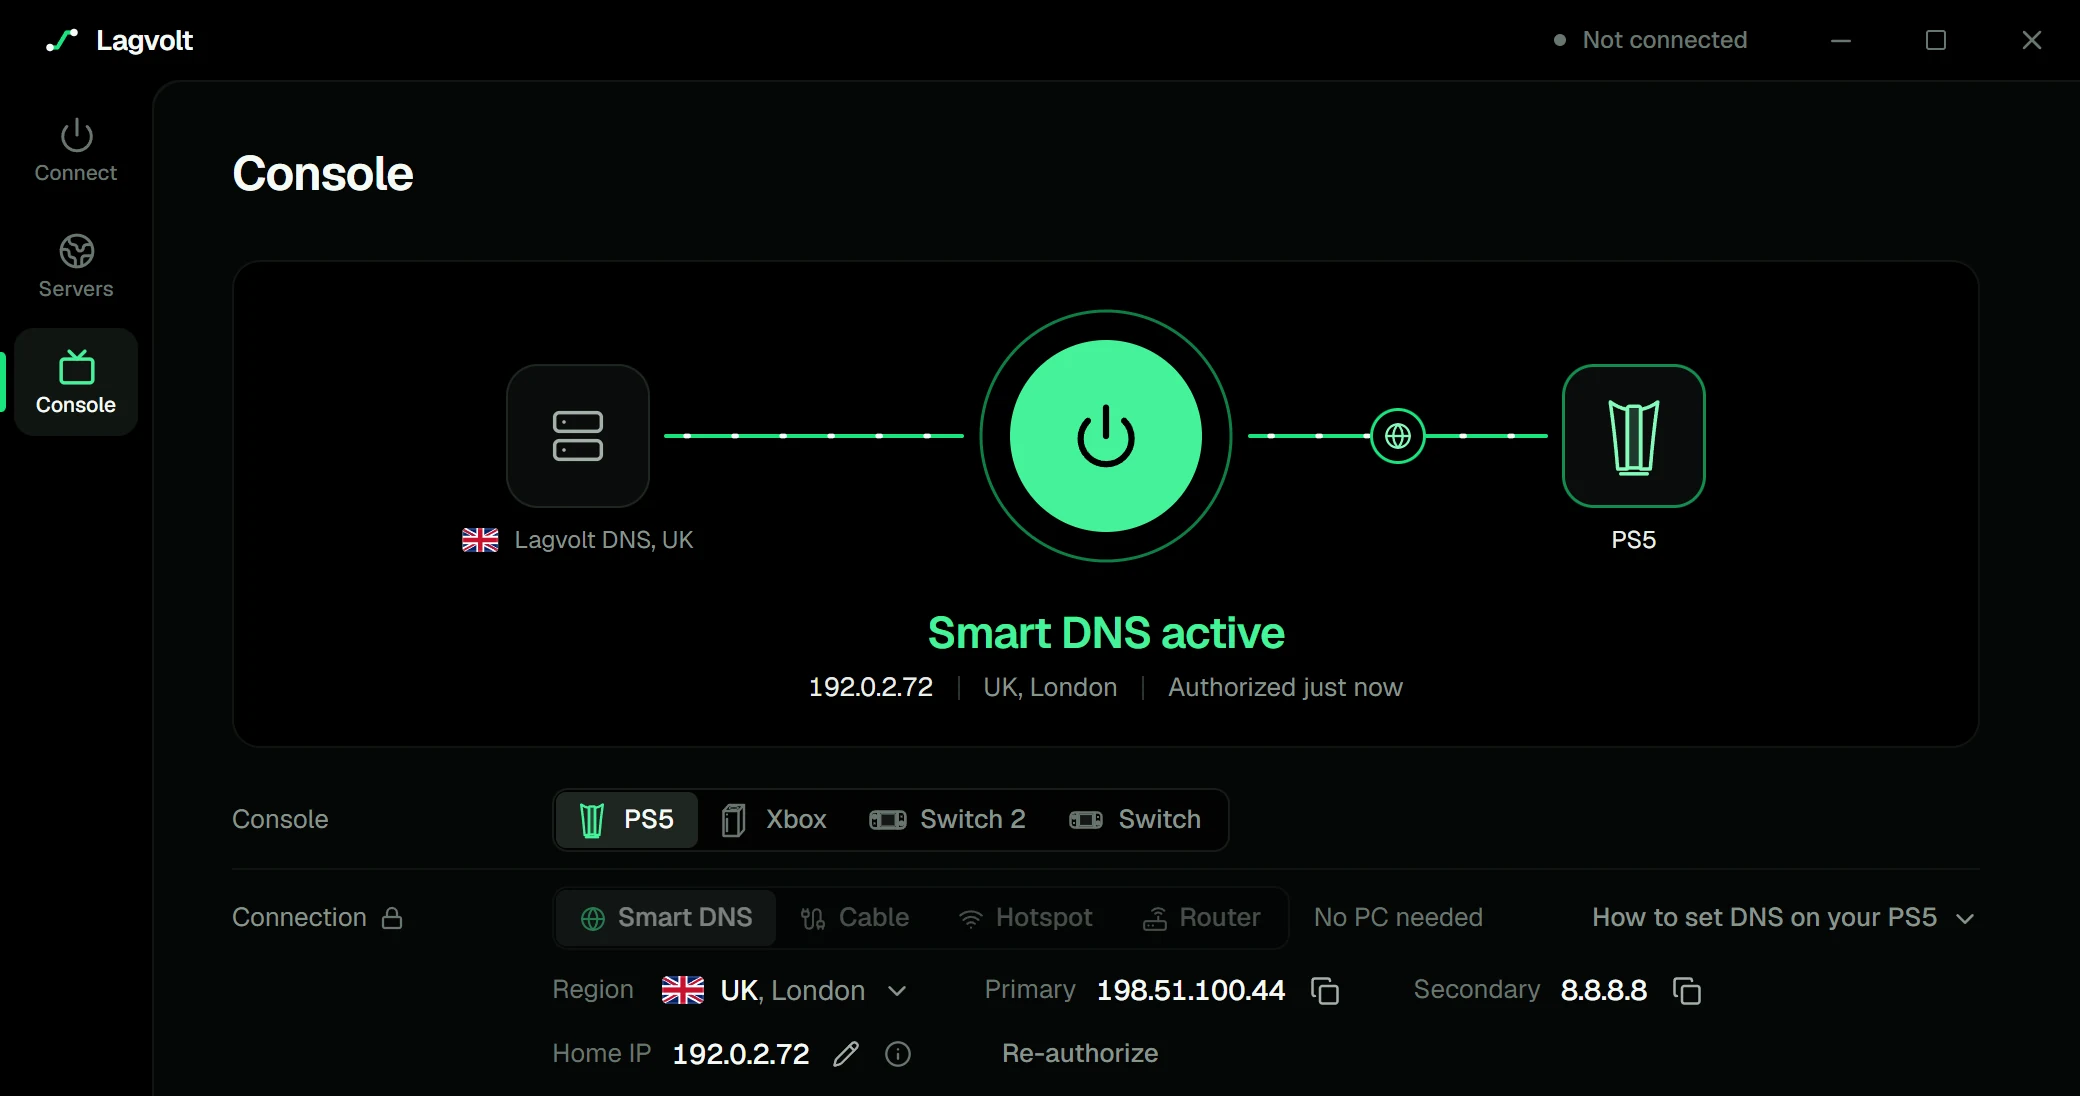Click the Lagvolt logo icon
Screen dimensions: 2080x1096
(x=62, y=40)
